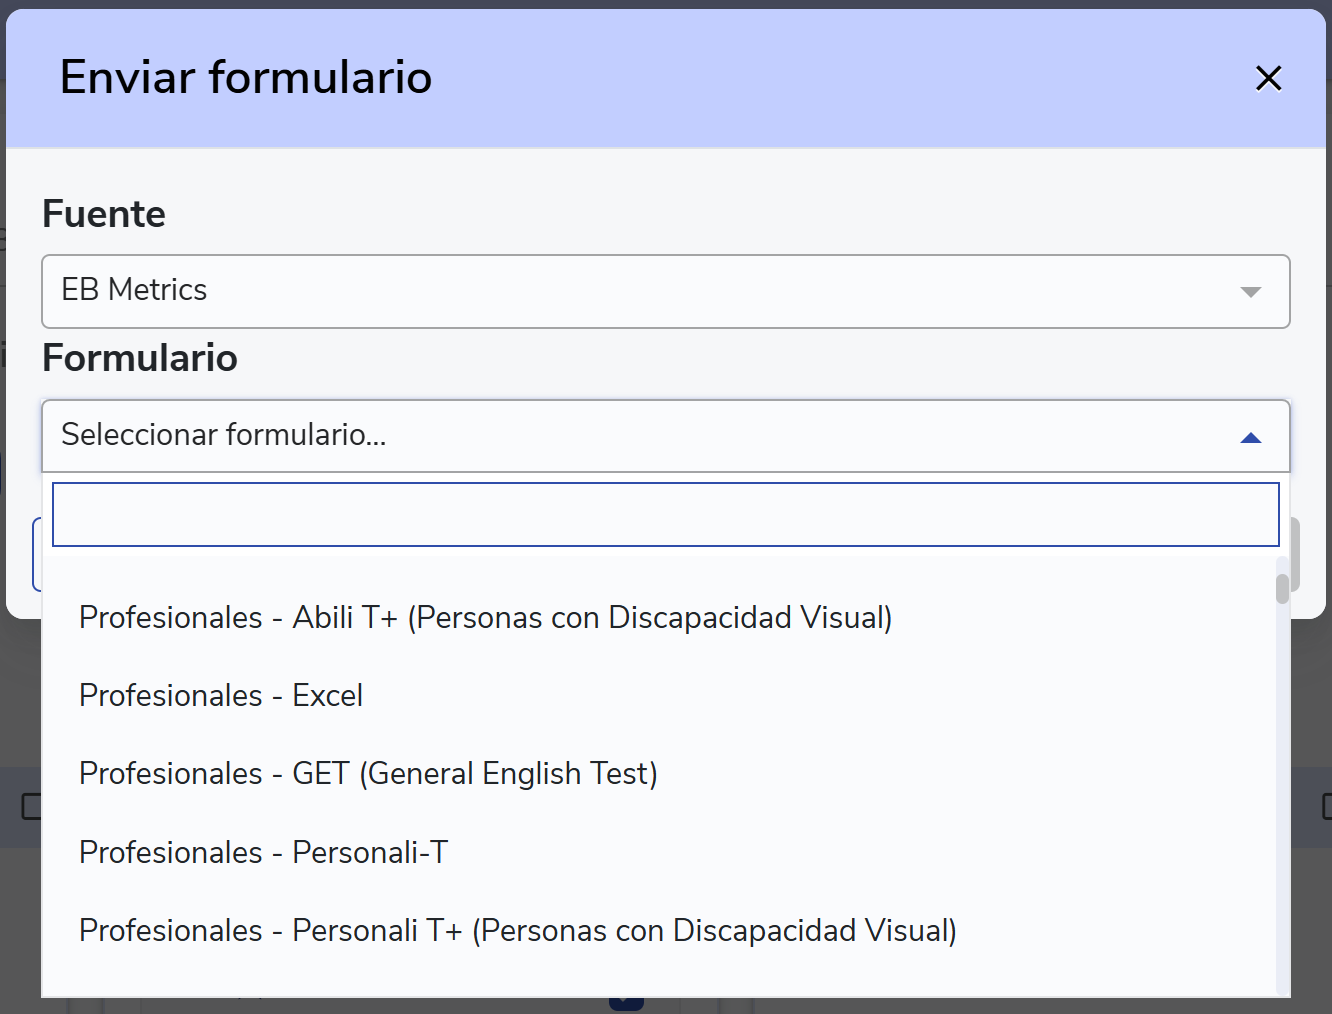Toggle the background checkbox at right edge

(x=1326, y=806)
